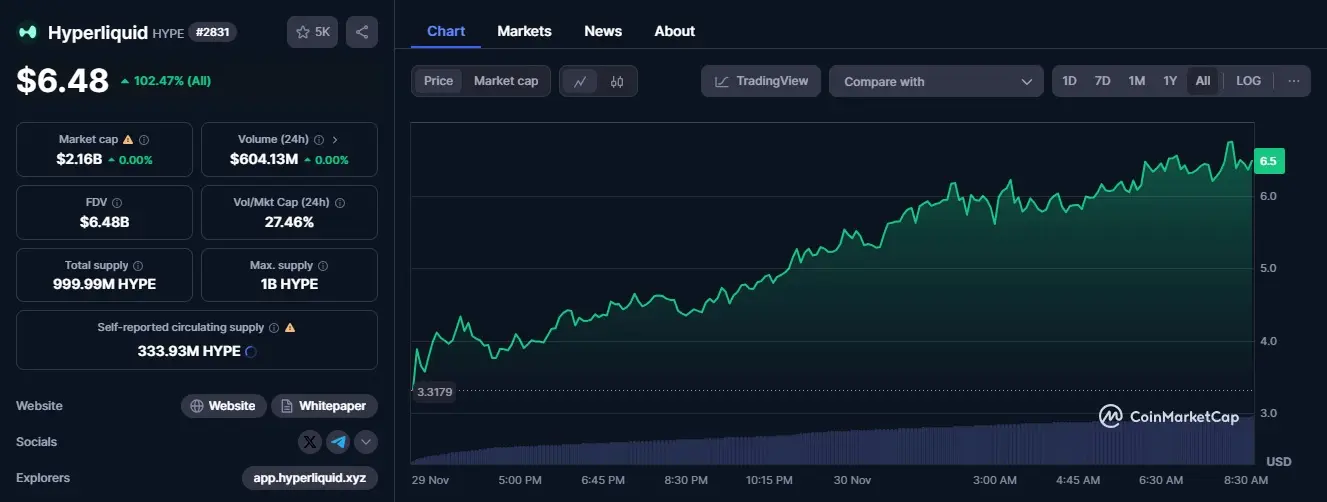Image resolution: width=1327 pixels, height=502 pixels.
Task: Open the Telegram social link
Action: click(338, 441)
